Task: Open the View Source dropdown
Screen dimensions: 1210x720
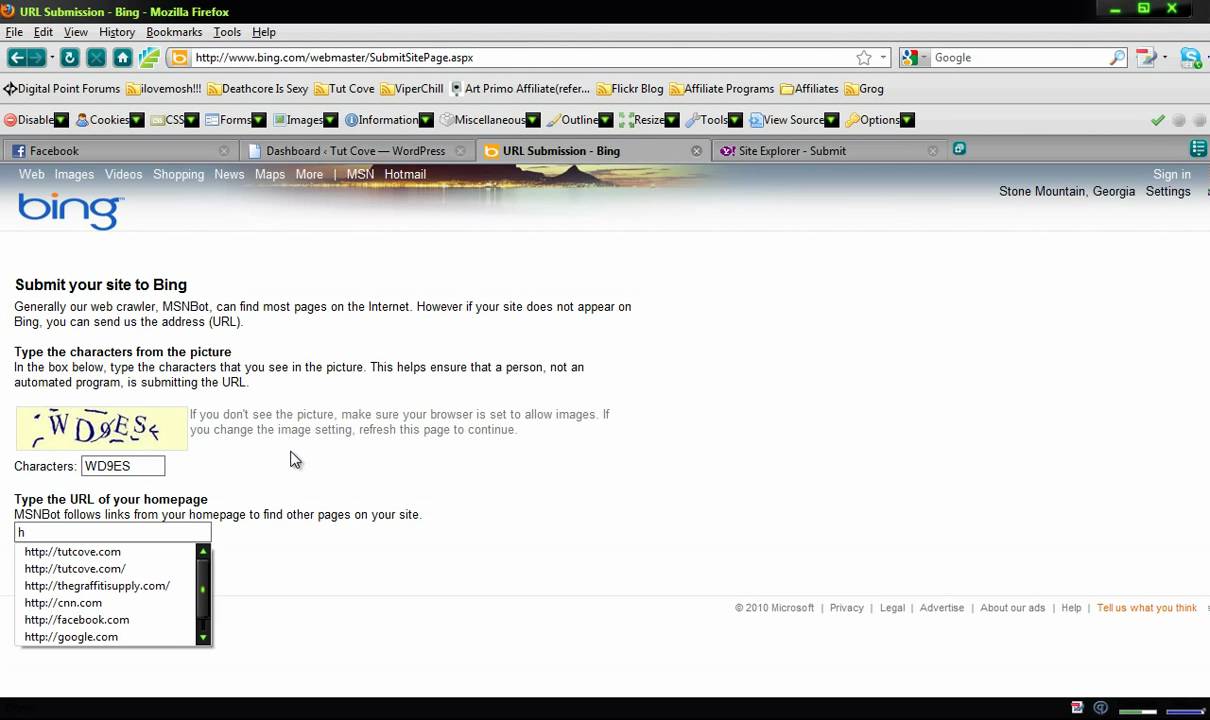Action: click(792, 120)
